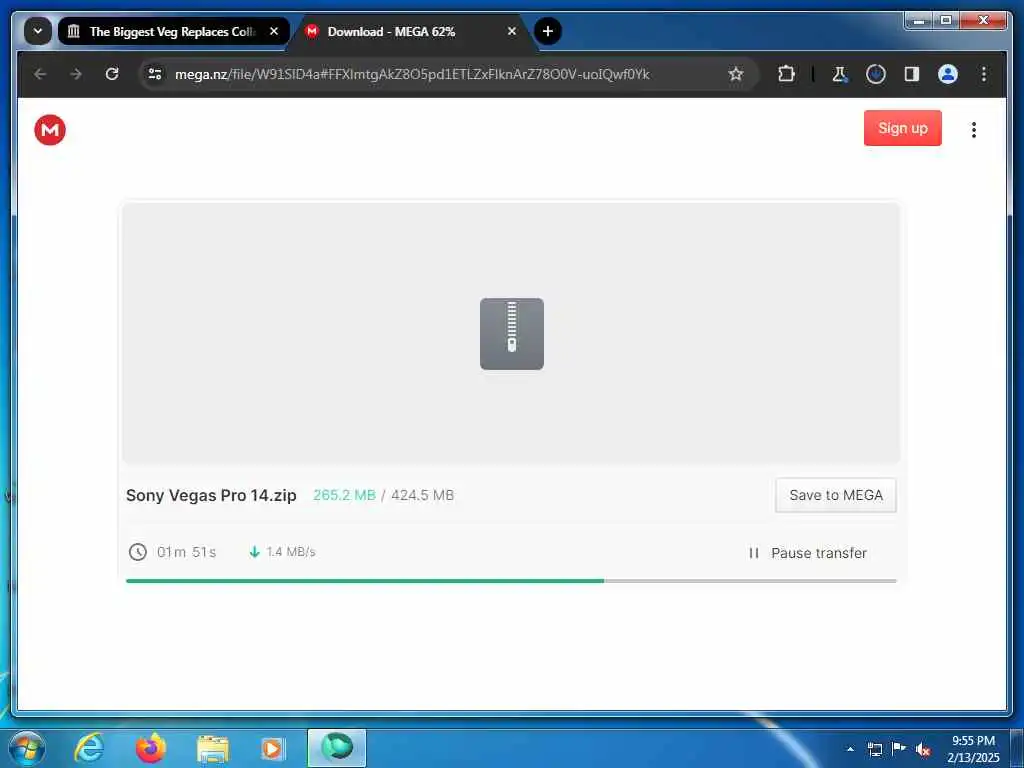Open the Chrome three-dot menu
This screenshot has width=1024, height=768.
click(x=984, y=74)
